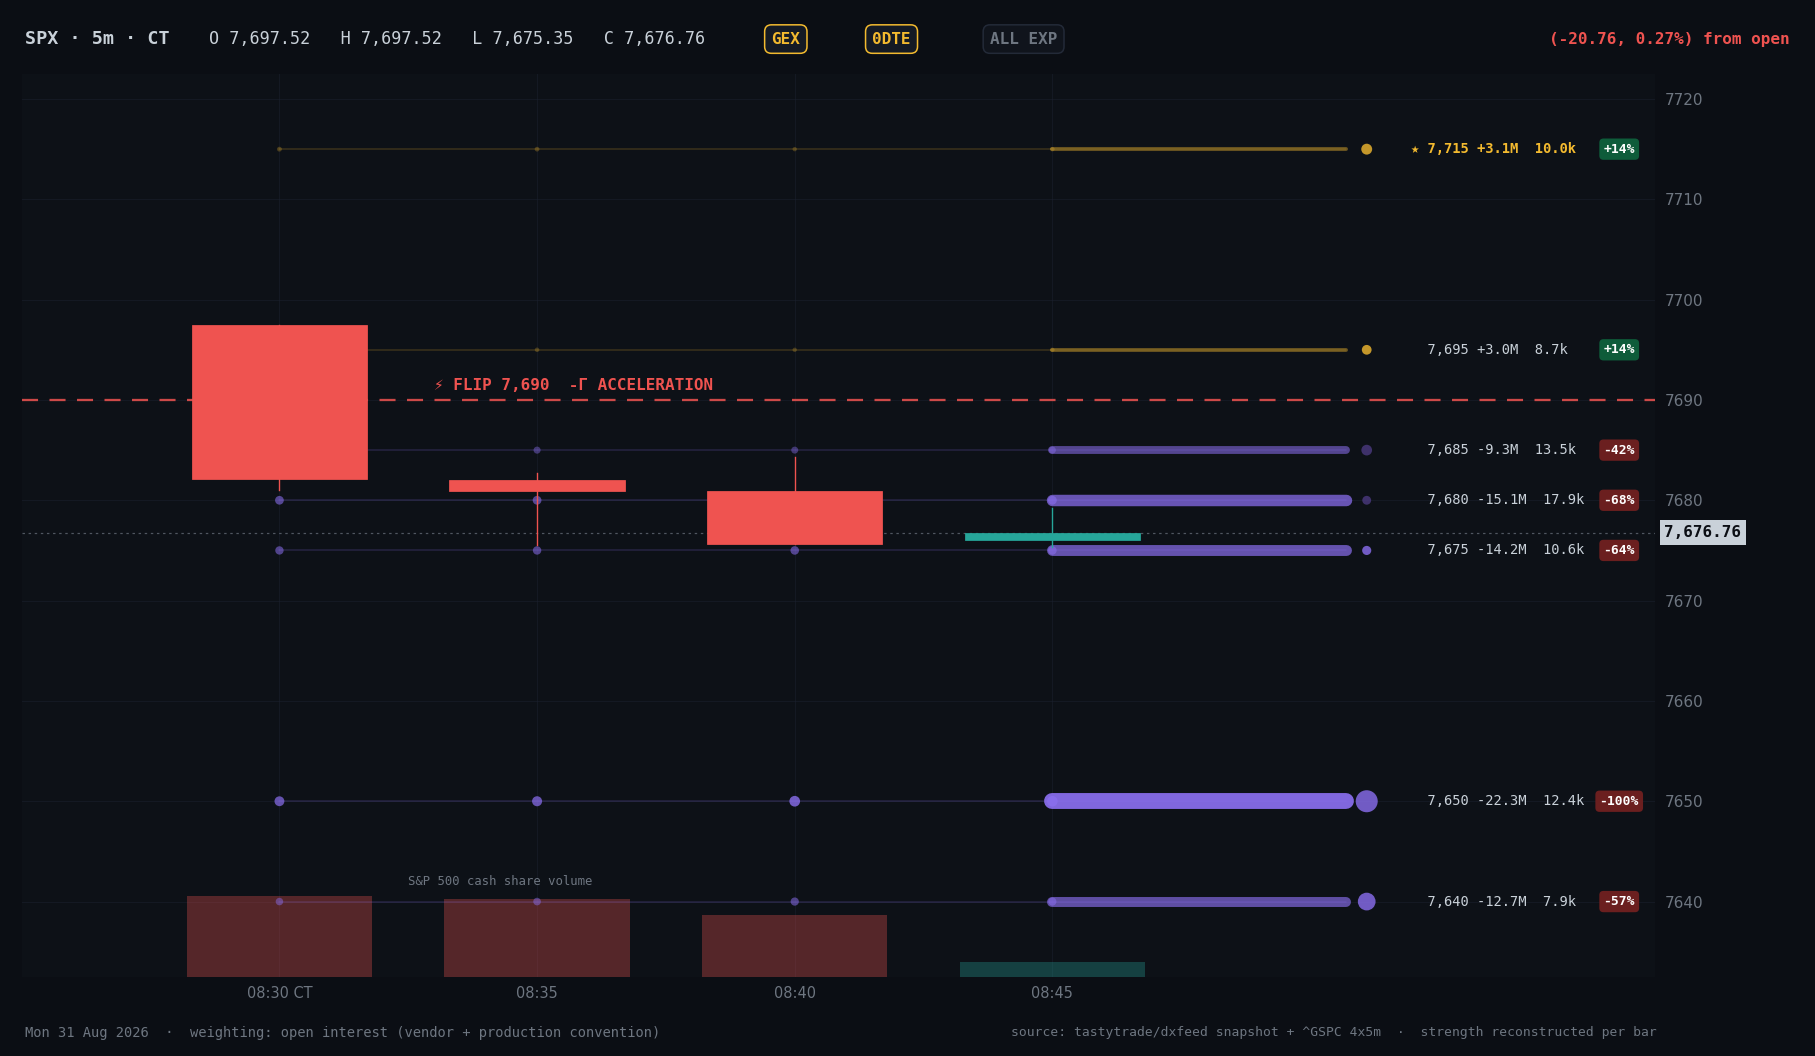Click the gold dot at the 7,715 level
The height and width of the screenshot is (1056, 1815).
point(1366,149)
